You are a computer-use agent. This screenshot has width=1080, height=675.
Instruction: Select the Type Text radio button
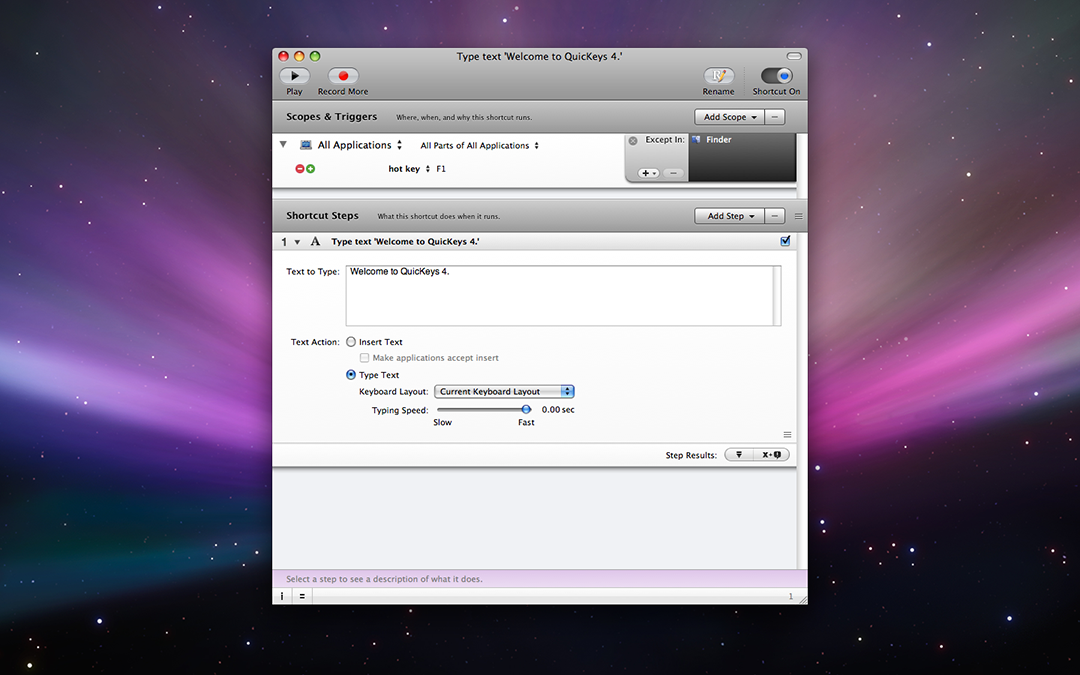(351, 375)
